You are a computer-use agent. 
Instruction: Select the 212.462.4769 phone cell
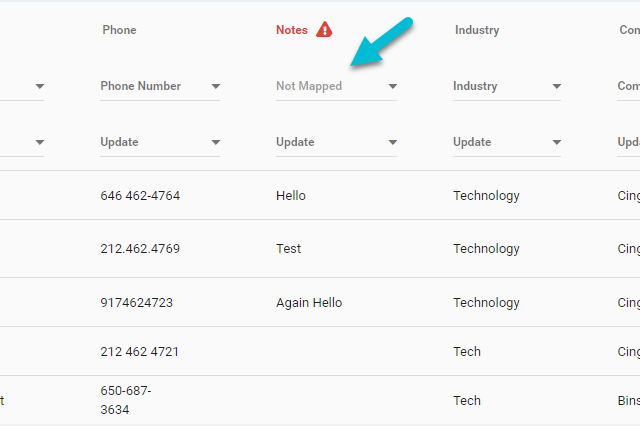click(x=140, y=248)
